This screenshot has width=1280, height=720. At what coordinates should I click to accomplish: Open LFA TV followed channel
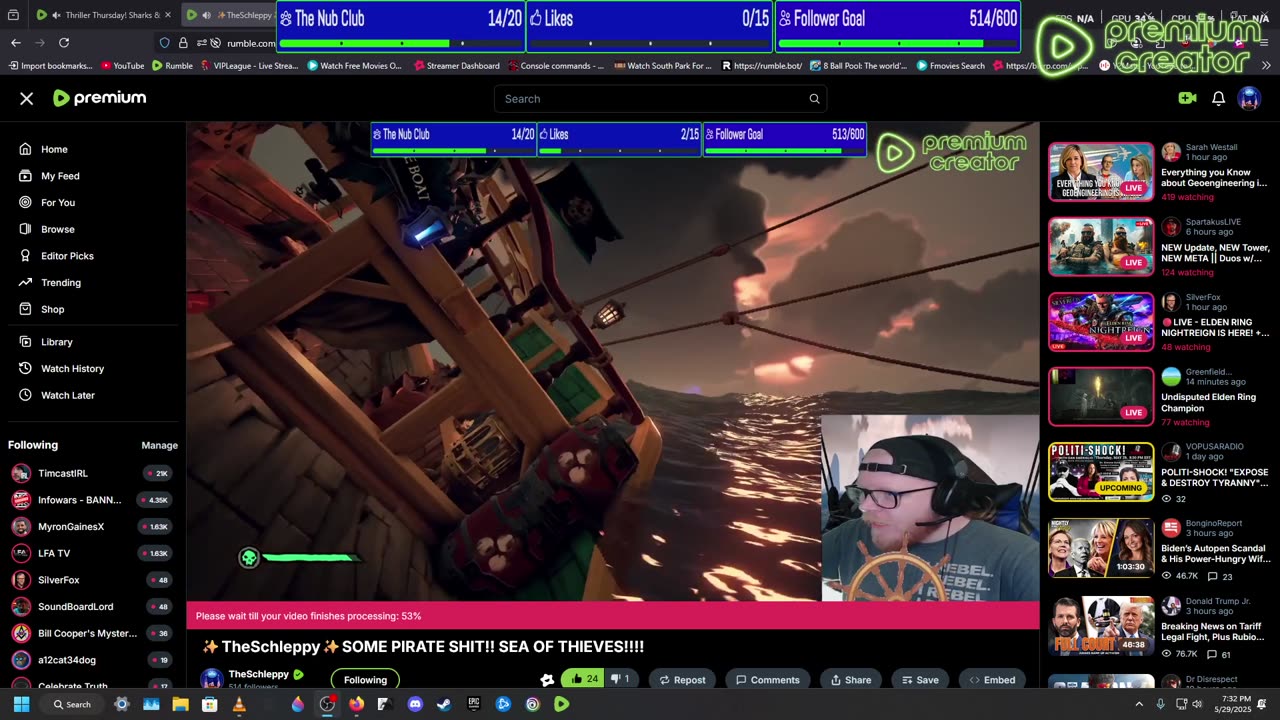pos(93,553)
